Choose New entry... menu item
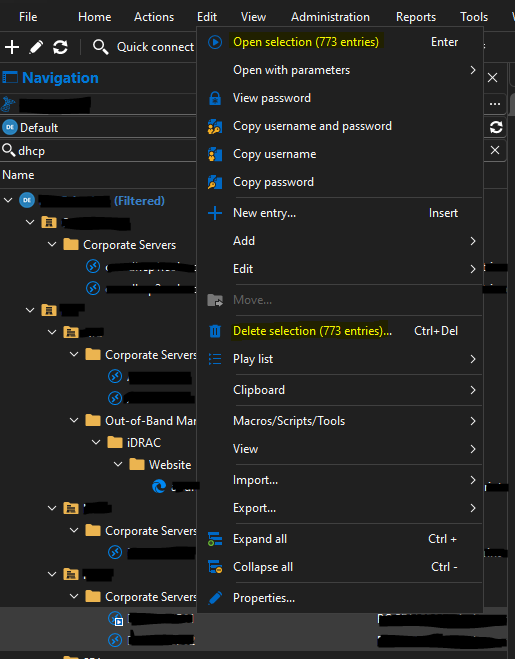The image size is (515, 659). [x=340, y=213]
